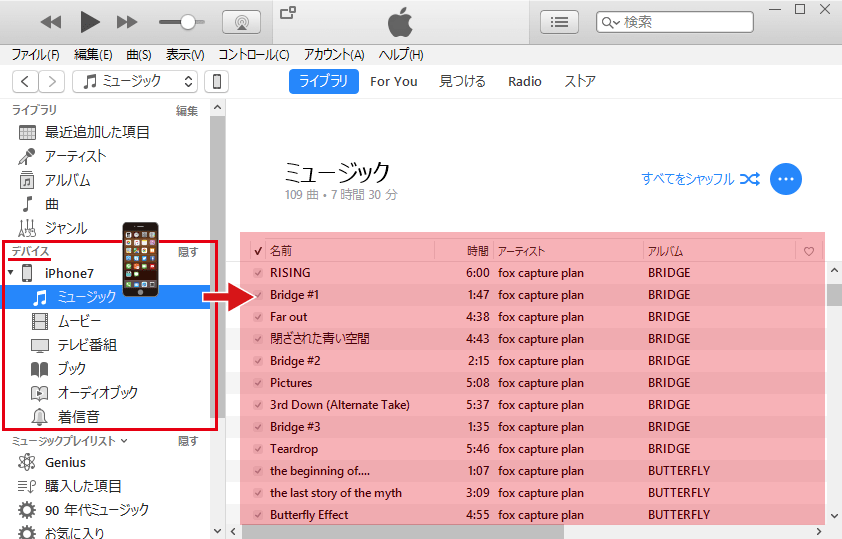This screenshot has height=539, width=842.
Task: Open the Up Next list button
Action: 559,22
